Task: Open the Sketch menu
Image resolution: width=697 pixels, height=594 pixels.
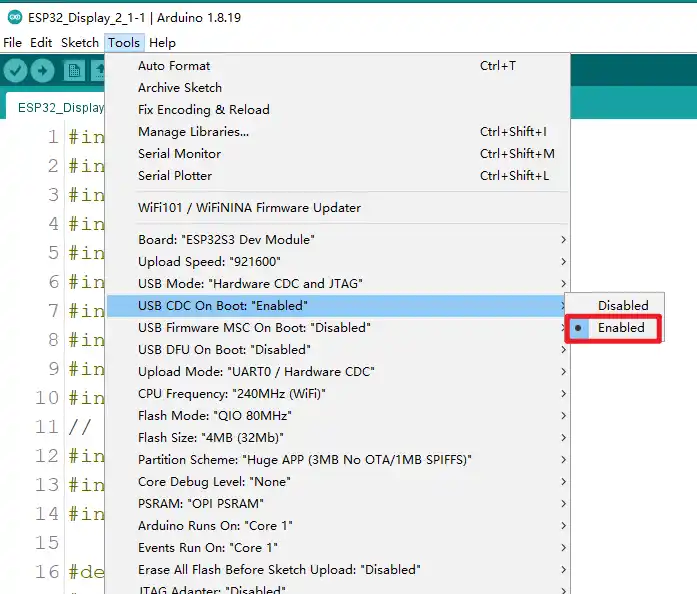Action: (x=80, y=43)
